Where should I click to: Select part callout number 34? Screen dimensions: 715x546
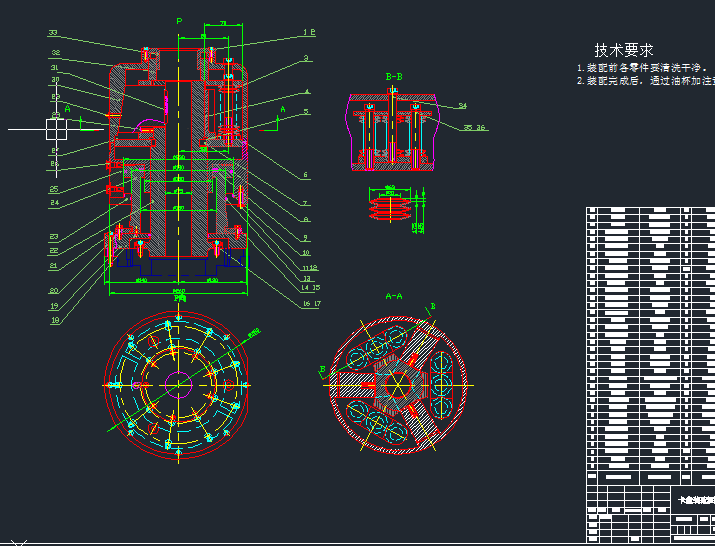coord(463,106)
